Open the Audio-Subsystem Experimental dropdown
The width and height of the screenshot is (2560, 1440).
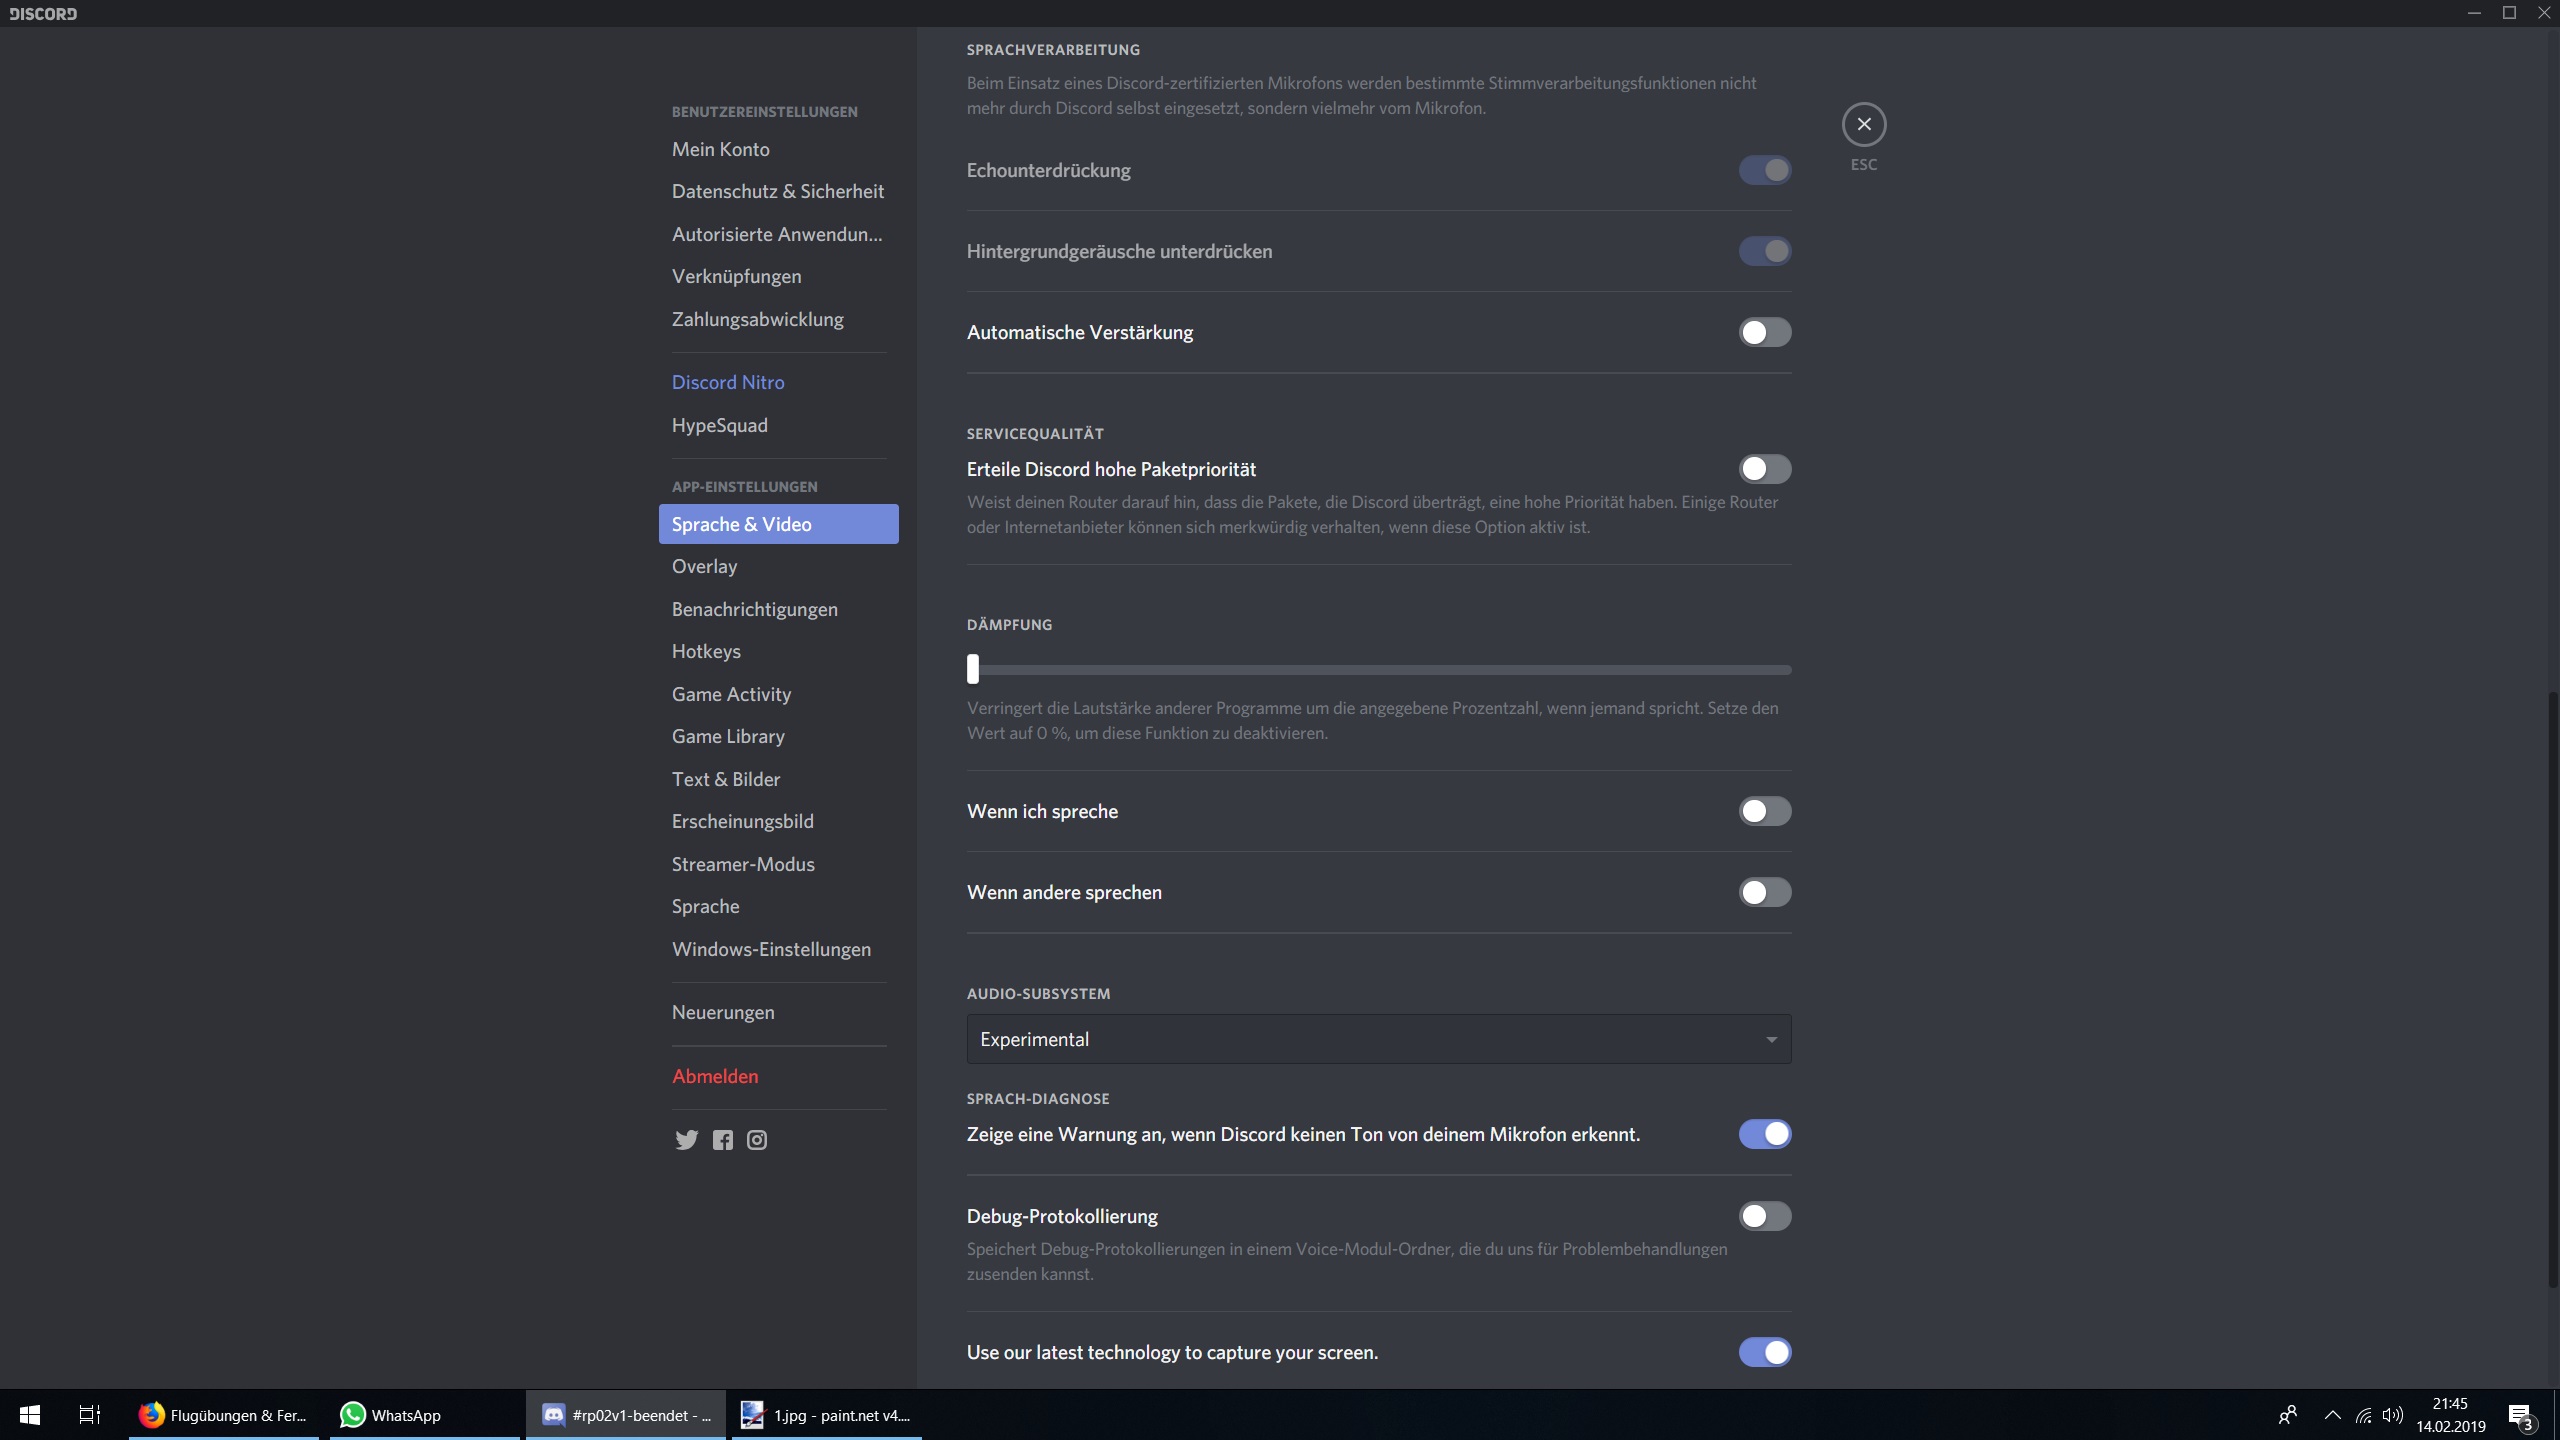click(1377, 1039)
